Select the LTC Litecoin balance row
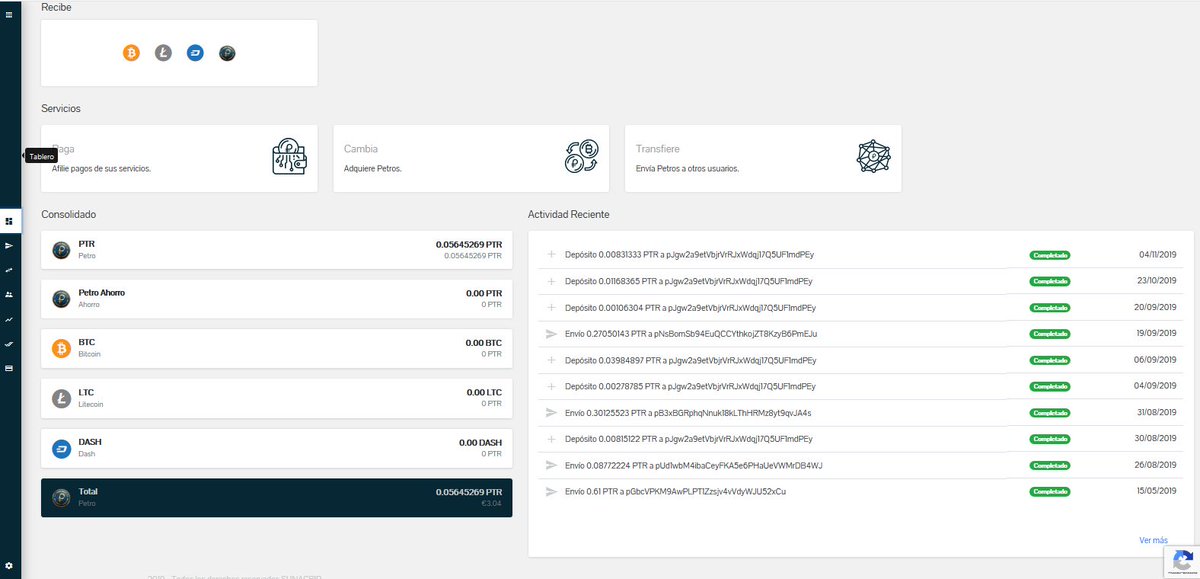The width and height of the screenshot is (1200, 579). coord(276,398)
